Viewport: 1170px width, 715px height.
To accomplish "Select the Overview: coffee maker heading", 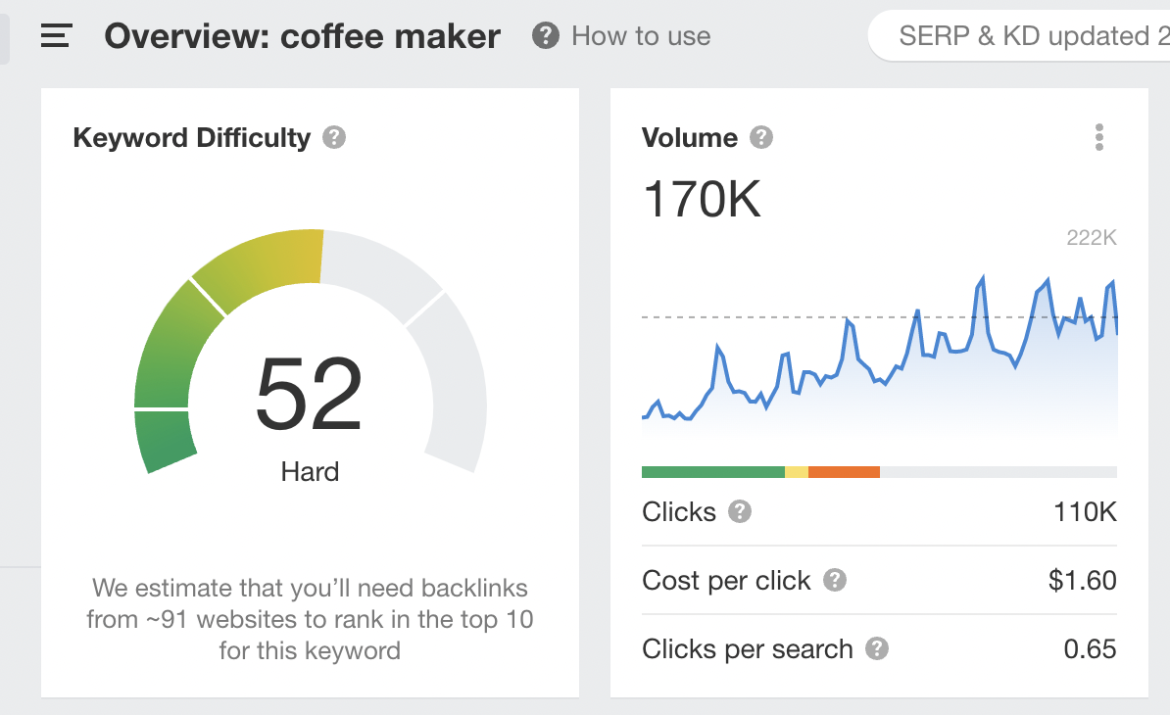I will pos(302,36).
